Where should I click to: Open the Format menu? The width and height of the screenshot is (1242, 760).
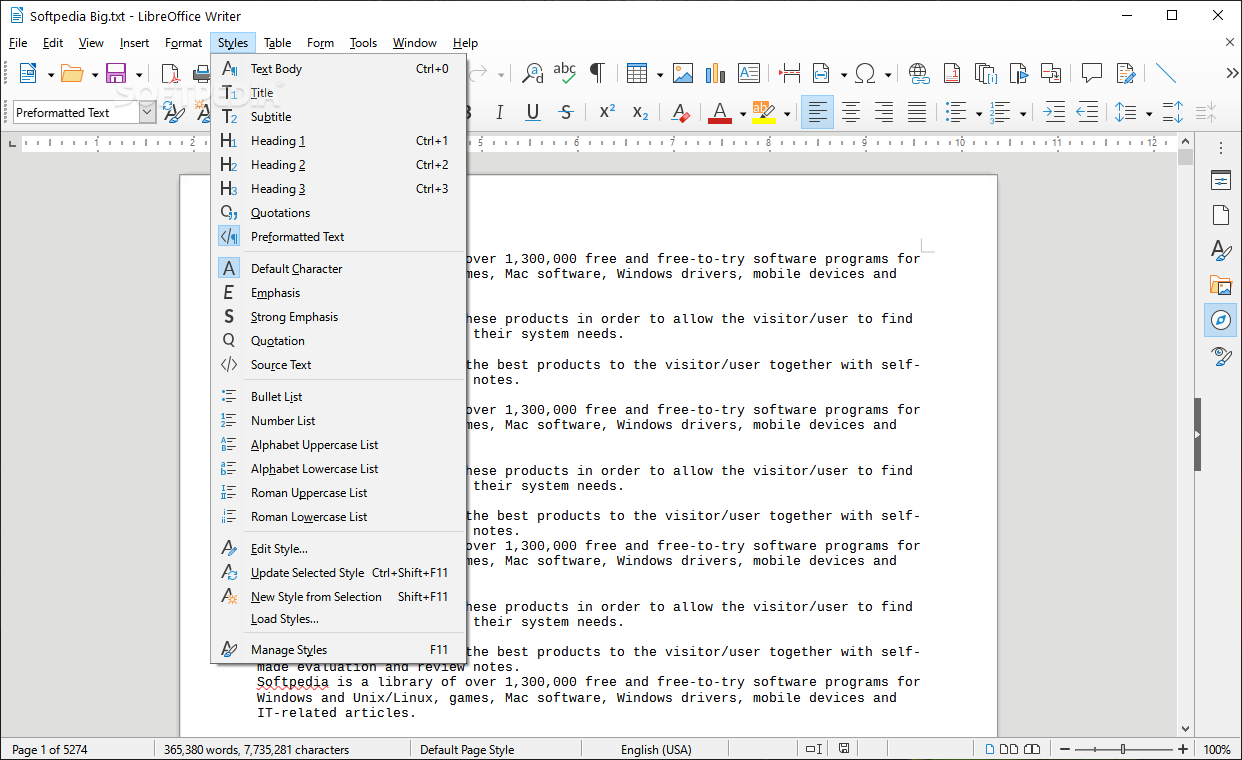tap(184, 43)
